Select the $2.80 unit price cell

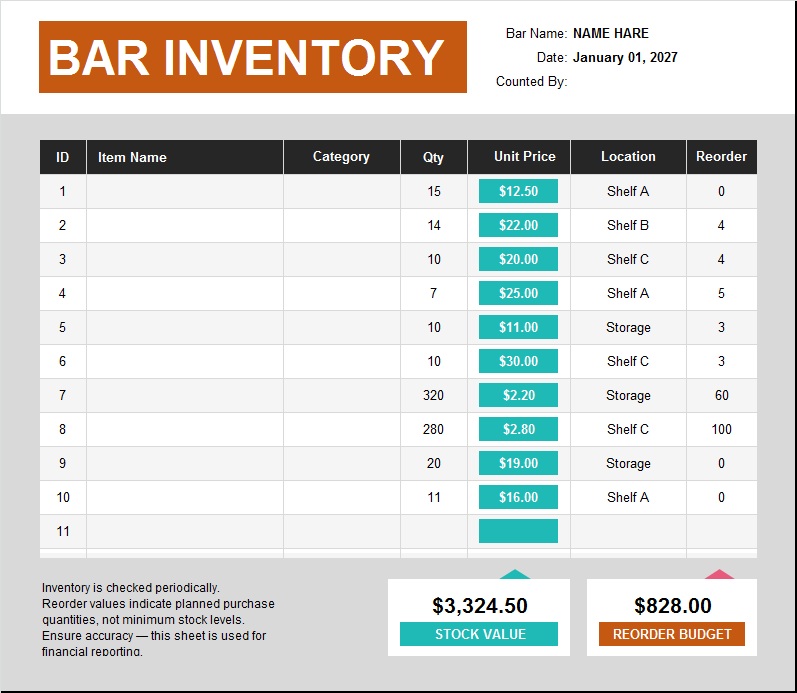pyautogui.click(x=518, y=429)
